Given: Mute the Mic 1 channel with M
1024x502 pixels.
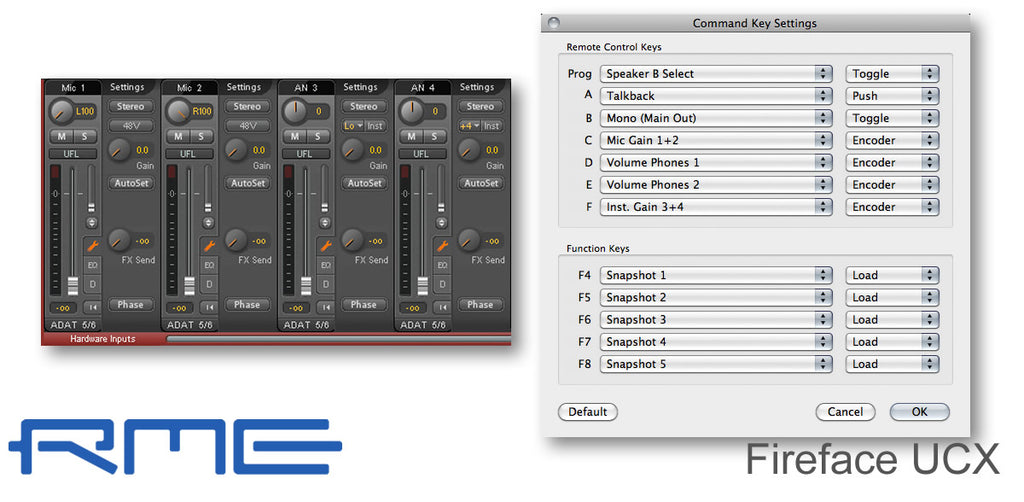Looking at the screenshot, I should tap(61, 136).
